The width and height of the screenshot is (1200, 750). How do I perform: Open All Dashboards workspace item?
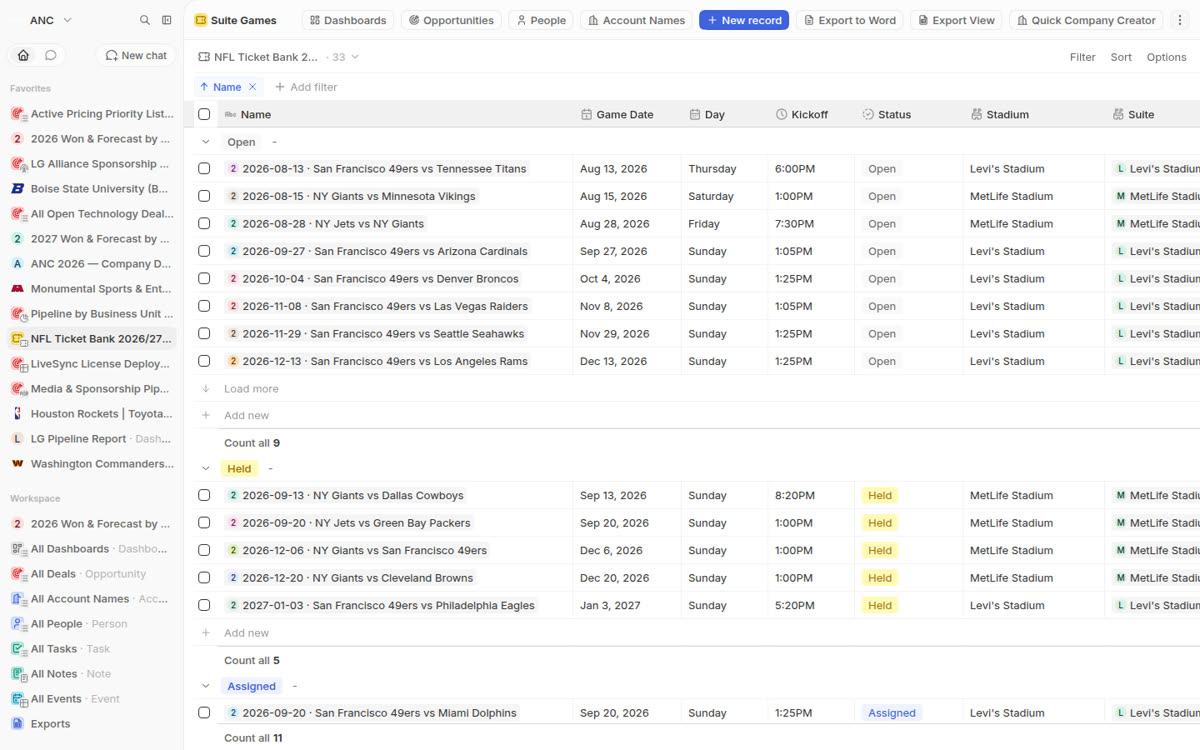92,549
